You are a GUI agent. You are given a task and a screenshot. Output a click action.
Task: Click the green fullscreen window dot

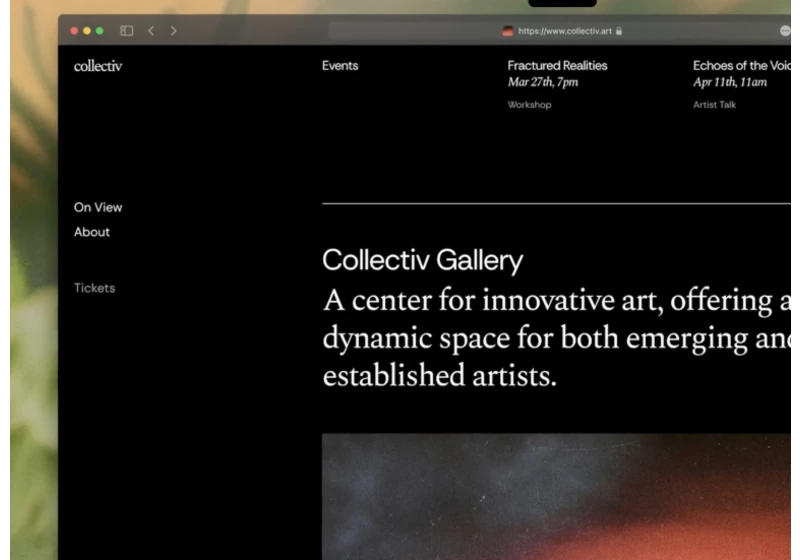tap(99, 31)
